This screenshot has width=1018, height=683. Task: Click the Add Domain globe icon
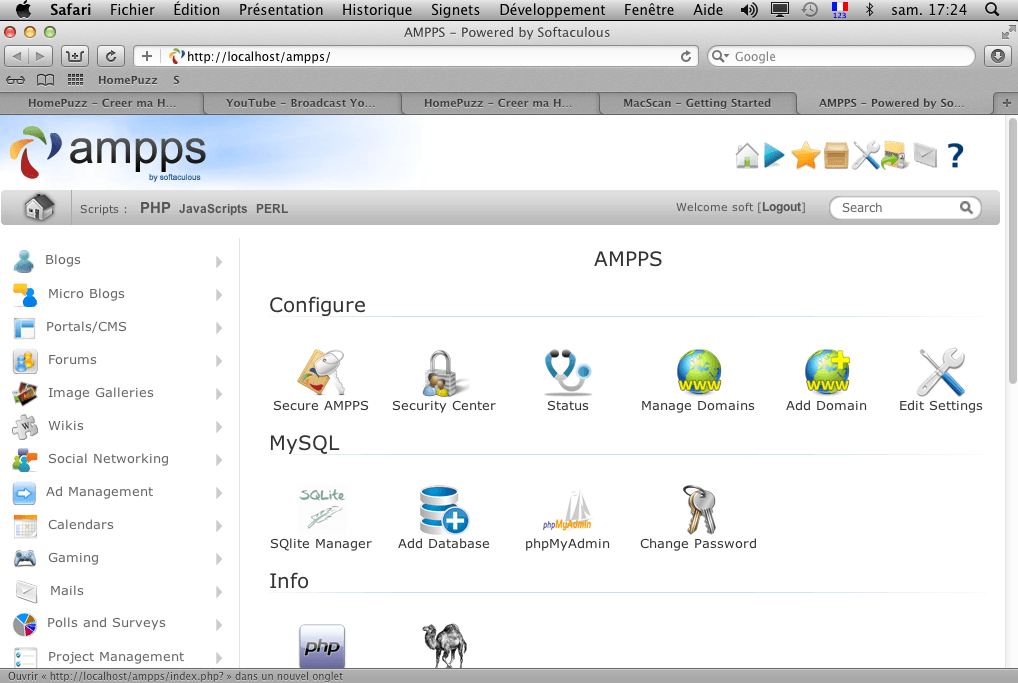pos(826,371)
